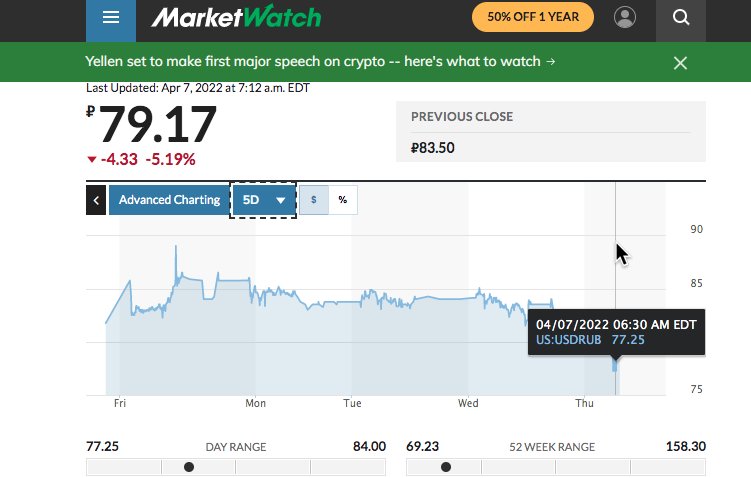Click the Fri axis label
Image resolution: width=751 pixels, height=478 pixels.
[120, 403]
